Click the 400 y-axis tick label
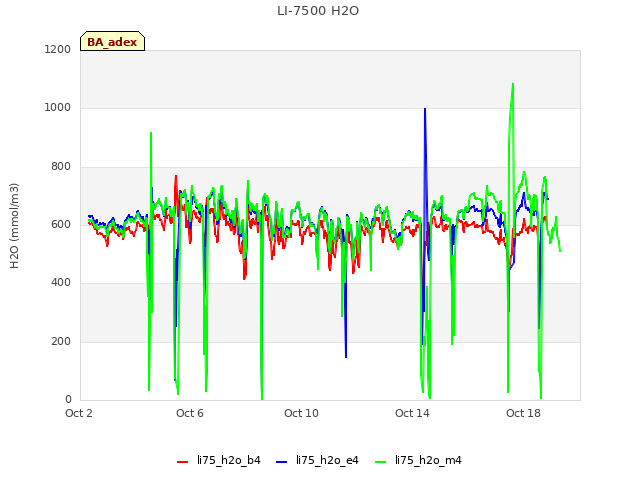Image resolution: width=640 pixels, height=480 pixels. (61, 282)
